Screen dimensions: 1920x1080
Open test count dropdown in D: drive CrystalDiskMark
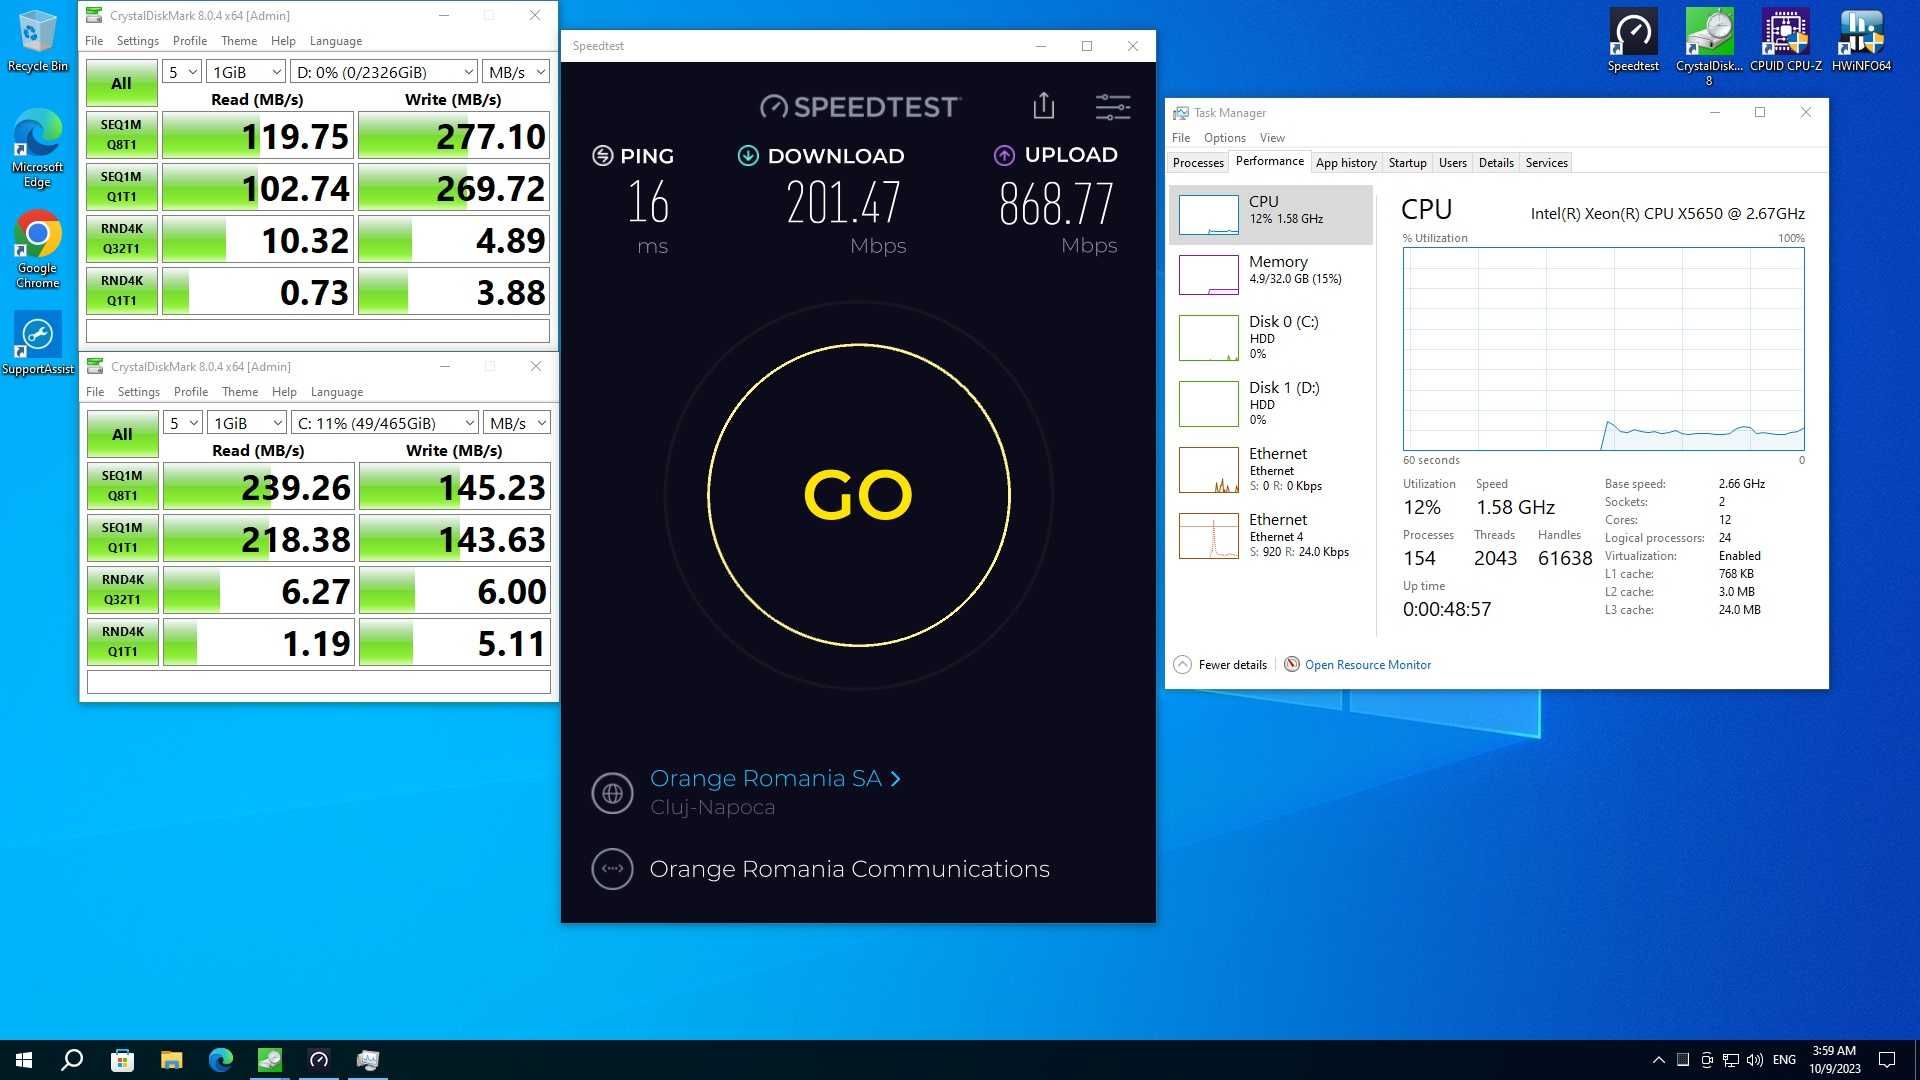(x=182, y=72)
